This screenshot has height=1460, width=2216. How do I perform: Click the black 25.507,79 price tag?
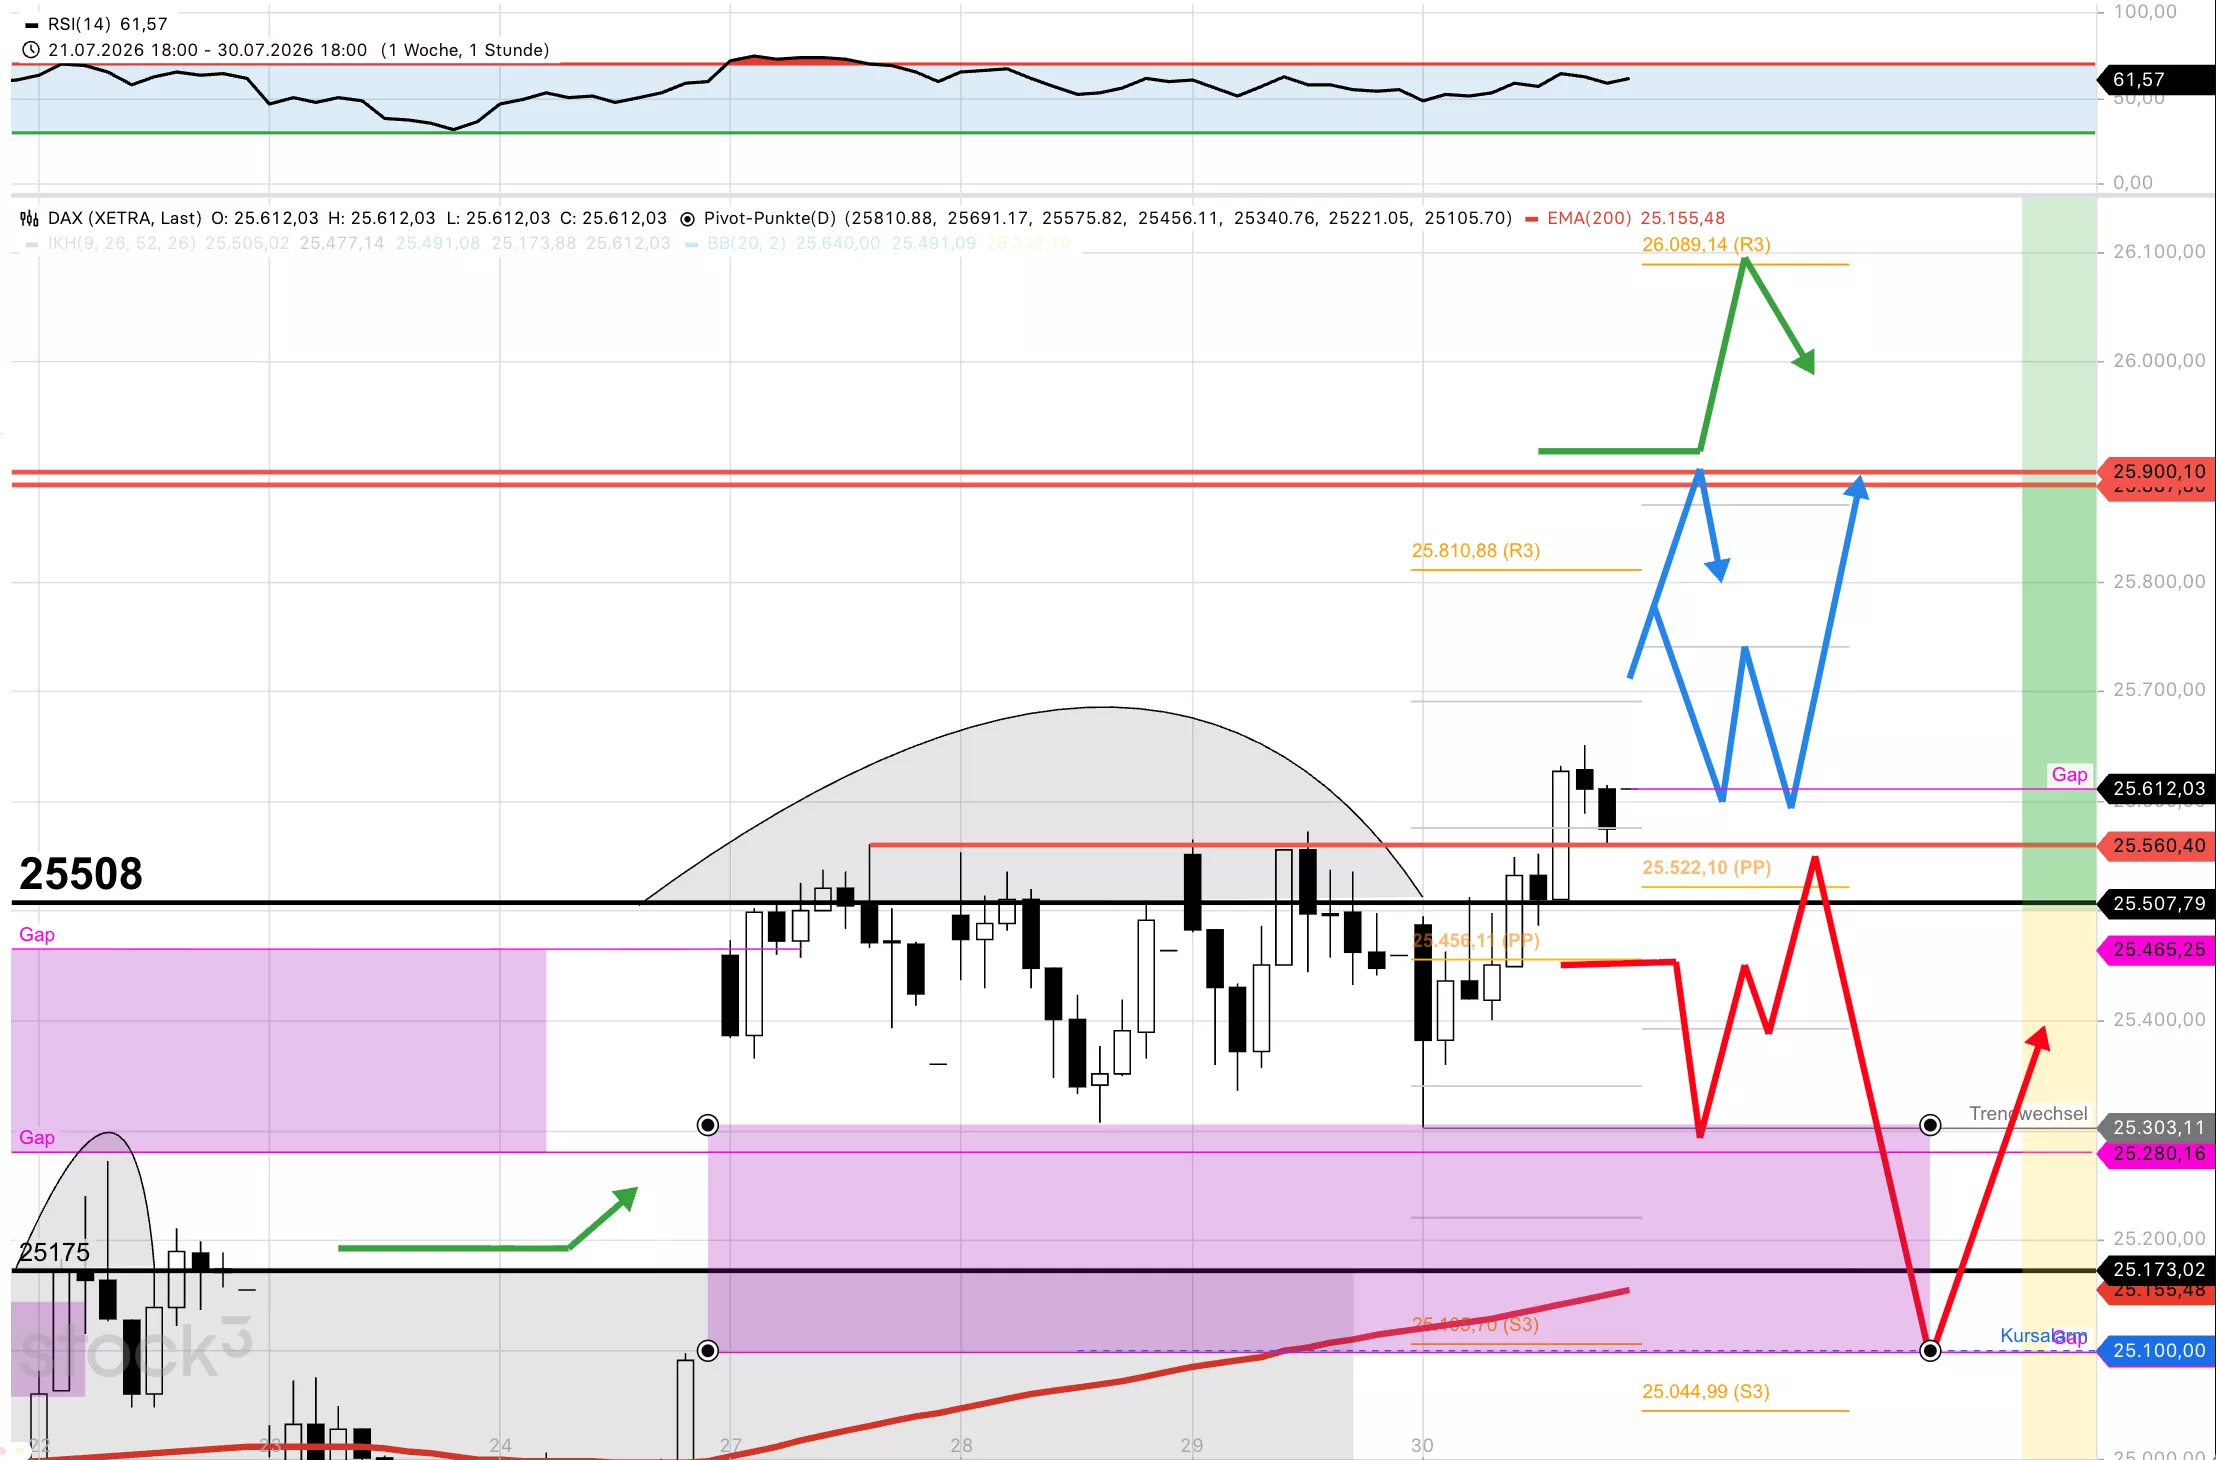coord(2157,903)
